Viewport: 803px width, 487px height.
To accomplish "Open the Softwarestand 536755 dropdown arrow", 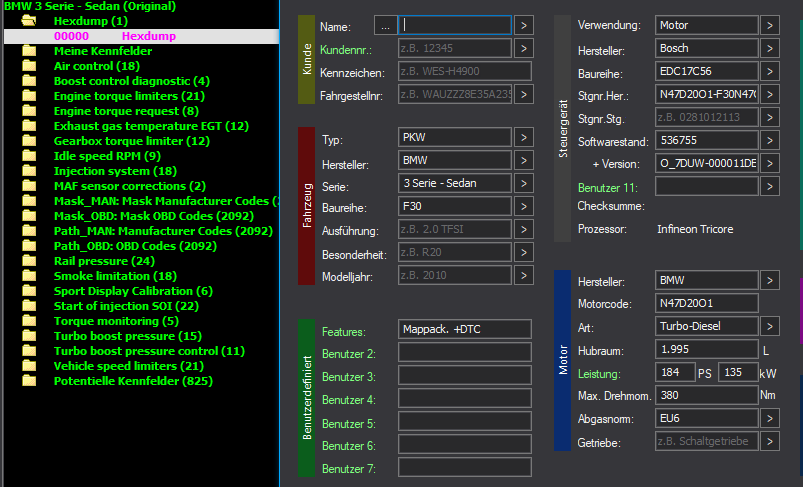I will click(770, 140).
